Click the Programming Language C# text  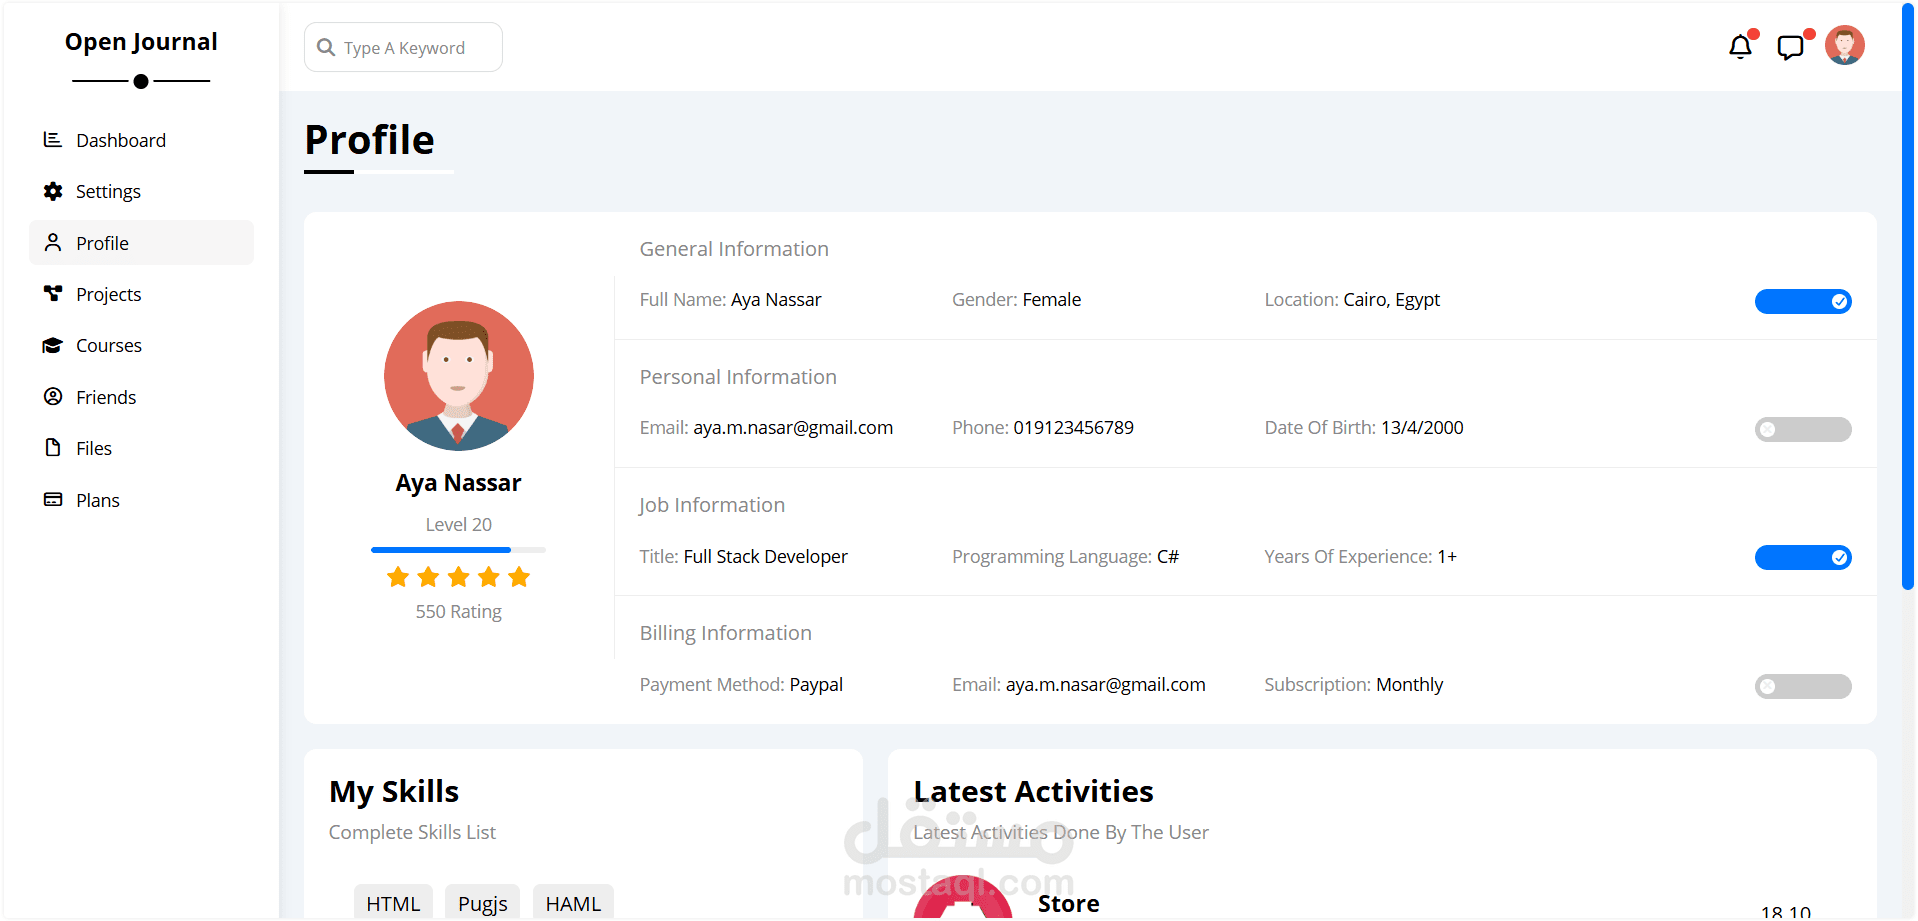coord(1065,556)
